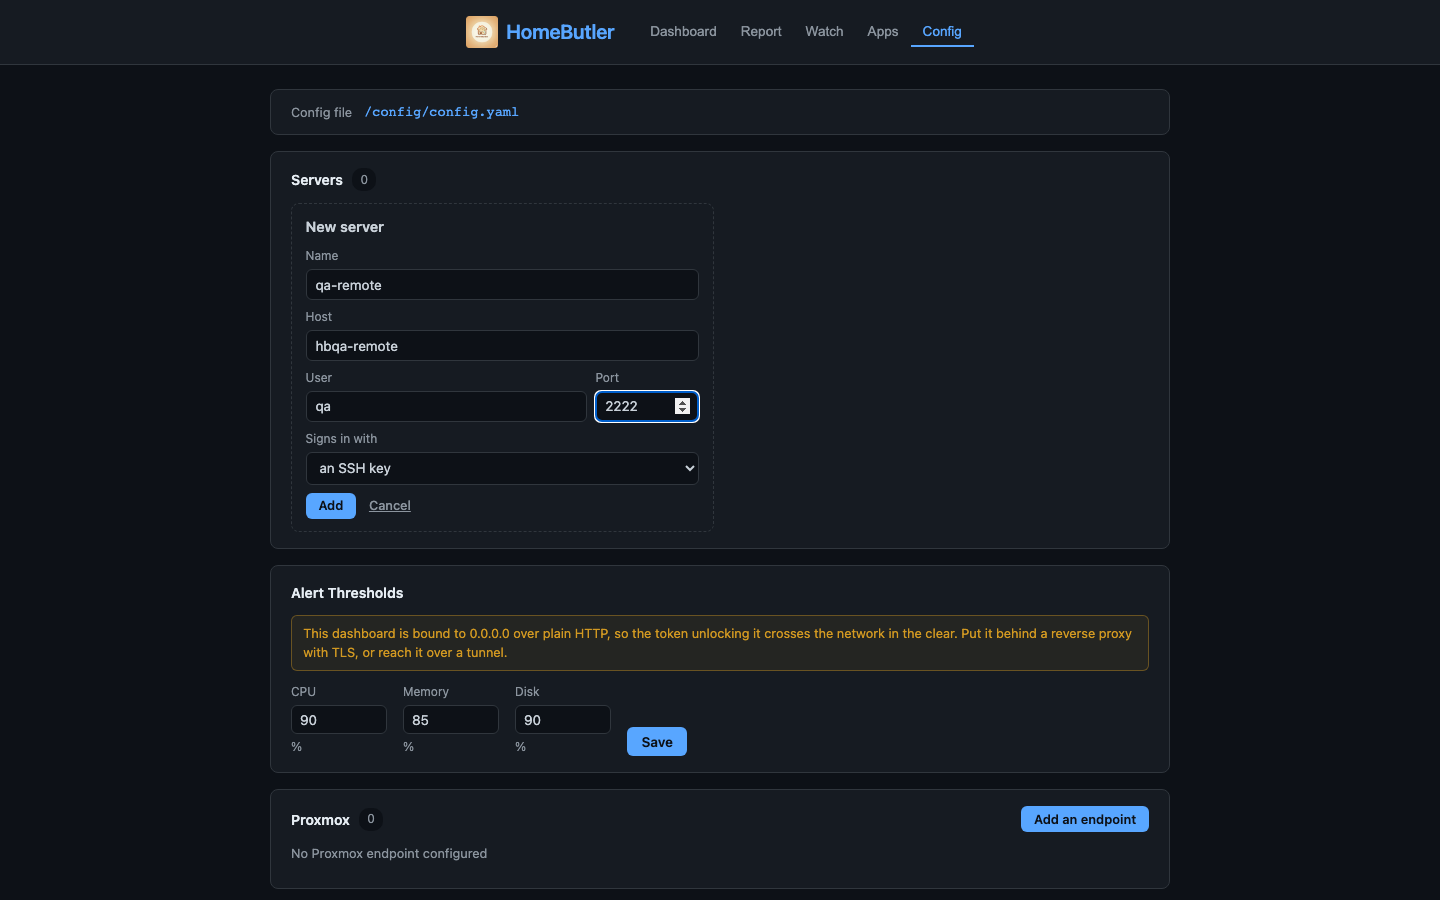The image size is (1440, 900).
Task: Increment the Port with the up arrow
Action: 683,402
